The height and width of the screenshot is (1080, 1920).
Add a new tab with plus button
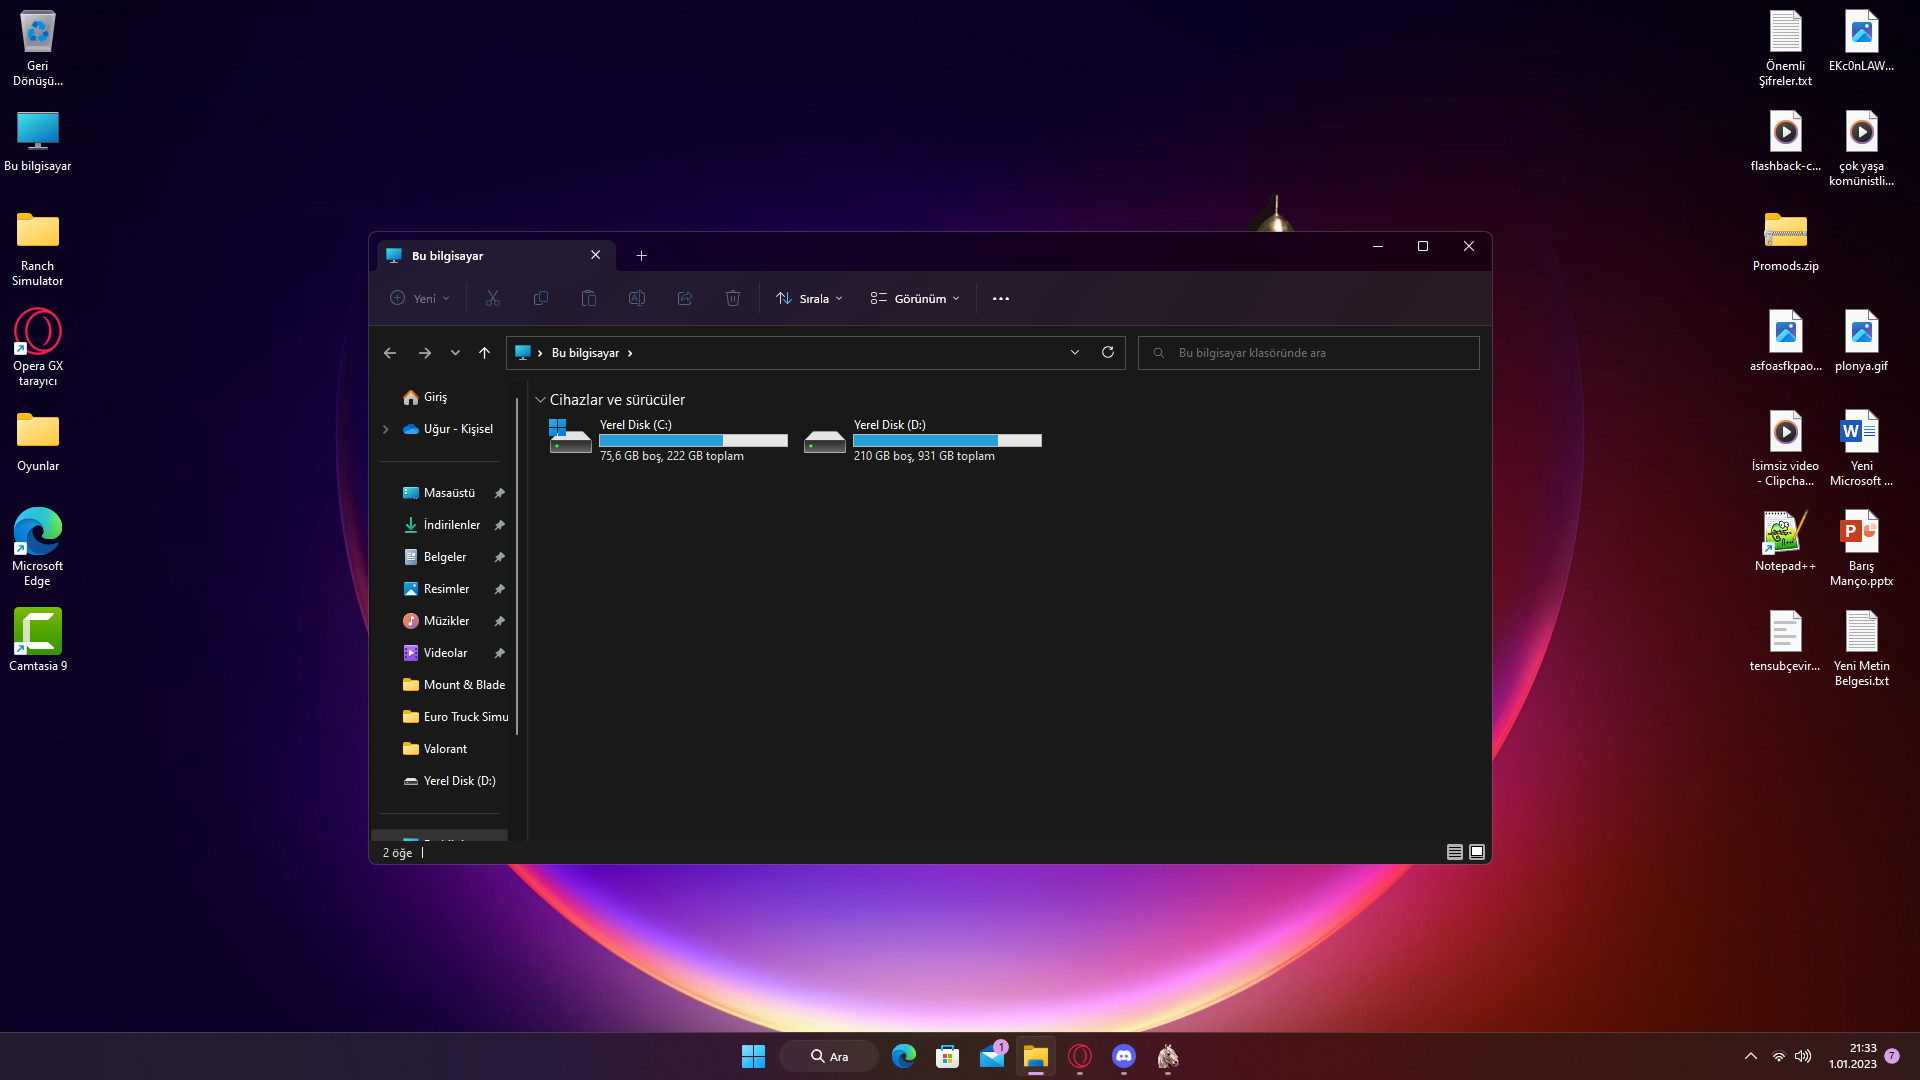tap(641, 256)
